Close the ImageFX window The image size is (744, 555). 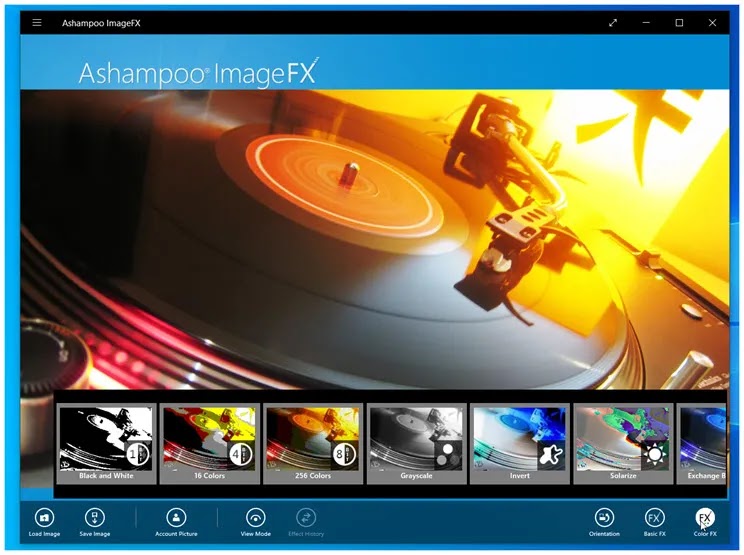tap(712, 22)
